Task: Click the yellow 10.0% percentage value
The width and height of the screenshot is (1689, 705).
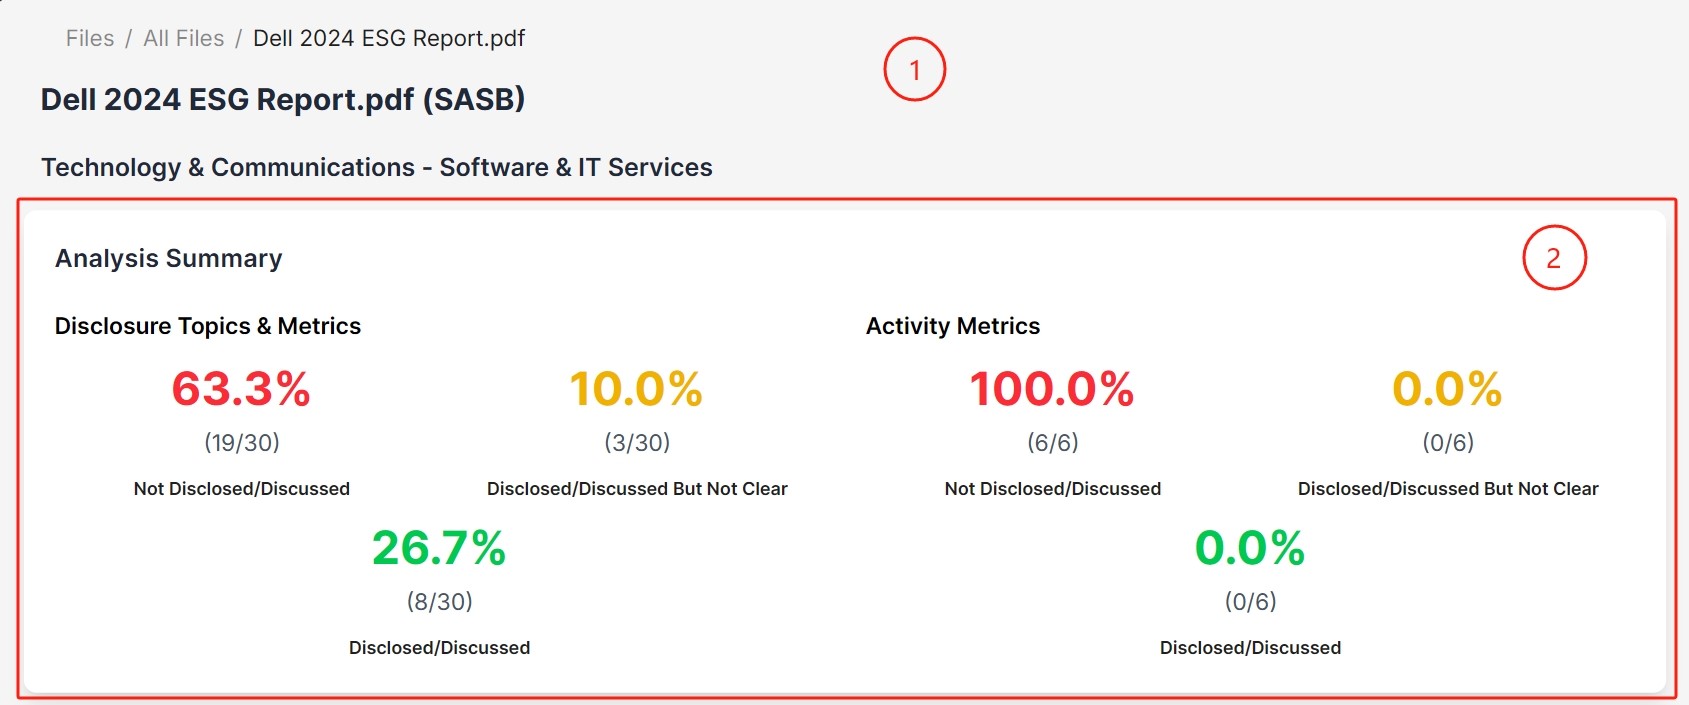Action: pos(636,389)
